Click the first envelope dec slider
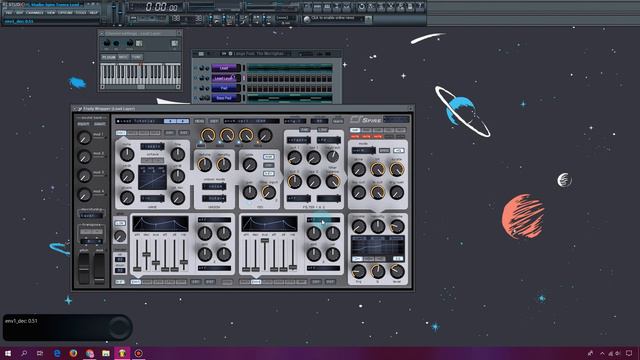This screenshot has width=640, height=360. 146,255
